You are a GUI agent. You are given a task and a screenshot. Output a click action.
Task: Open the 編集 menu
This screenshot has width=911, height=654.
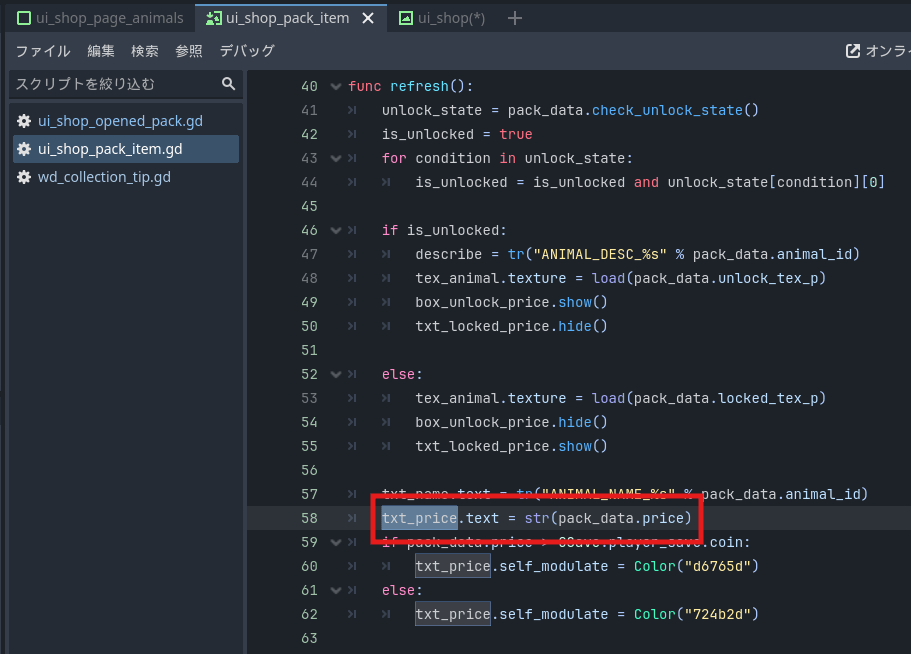pyautogui.click(x=101, y=51)
